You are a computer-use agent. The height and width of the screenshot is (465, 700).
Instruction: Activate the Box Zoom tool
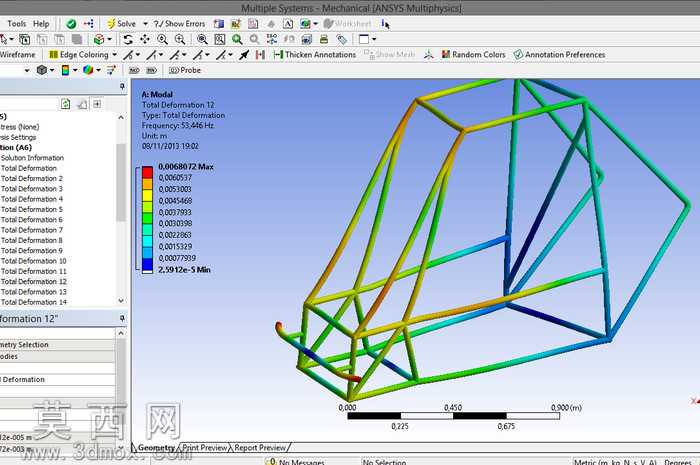[180, 39]
